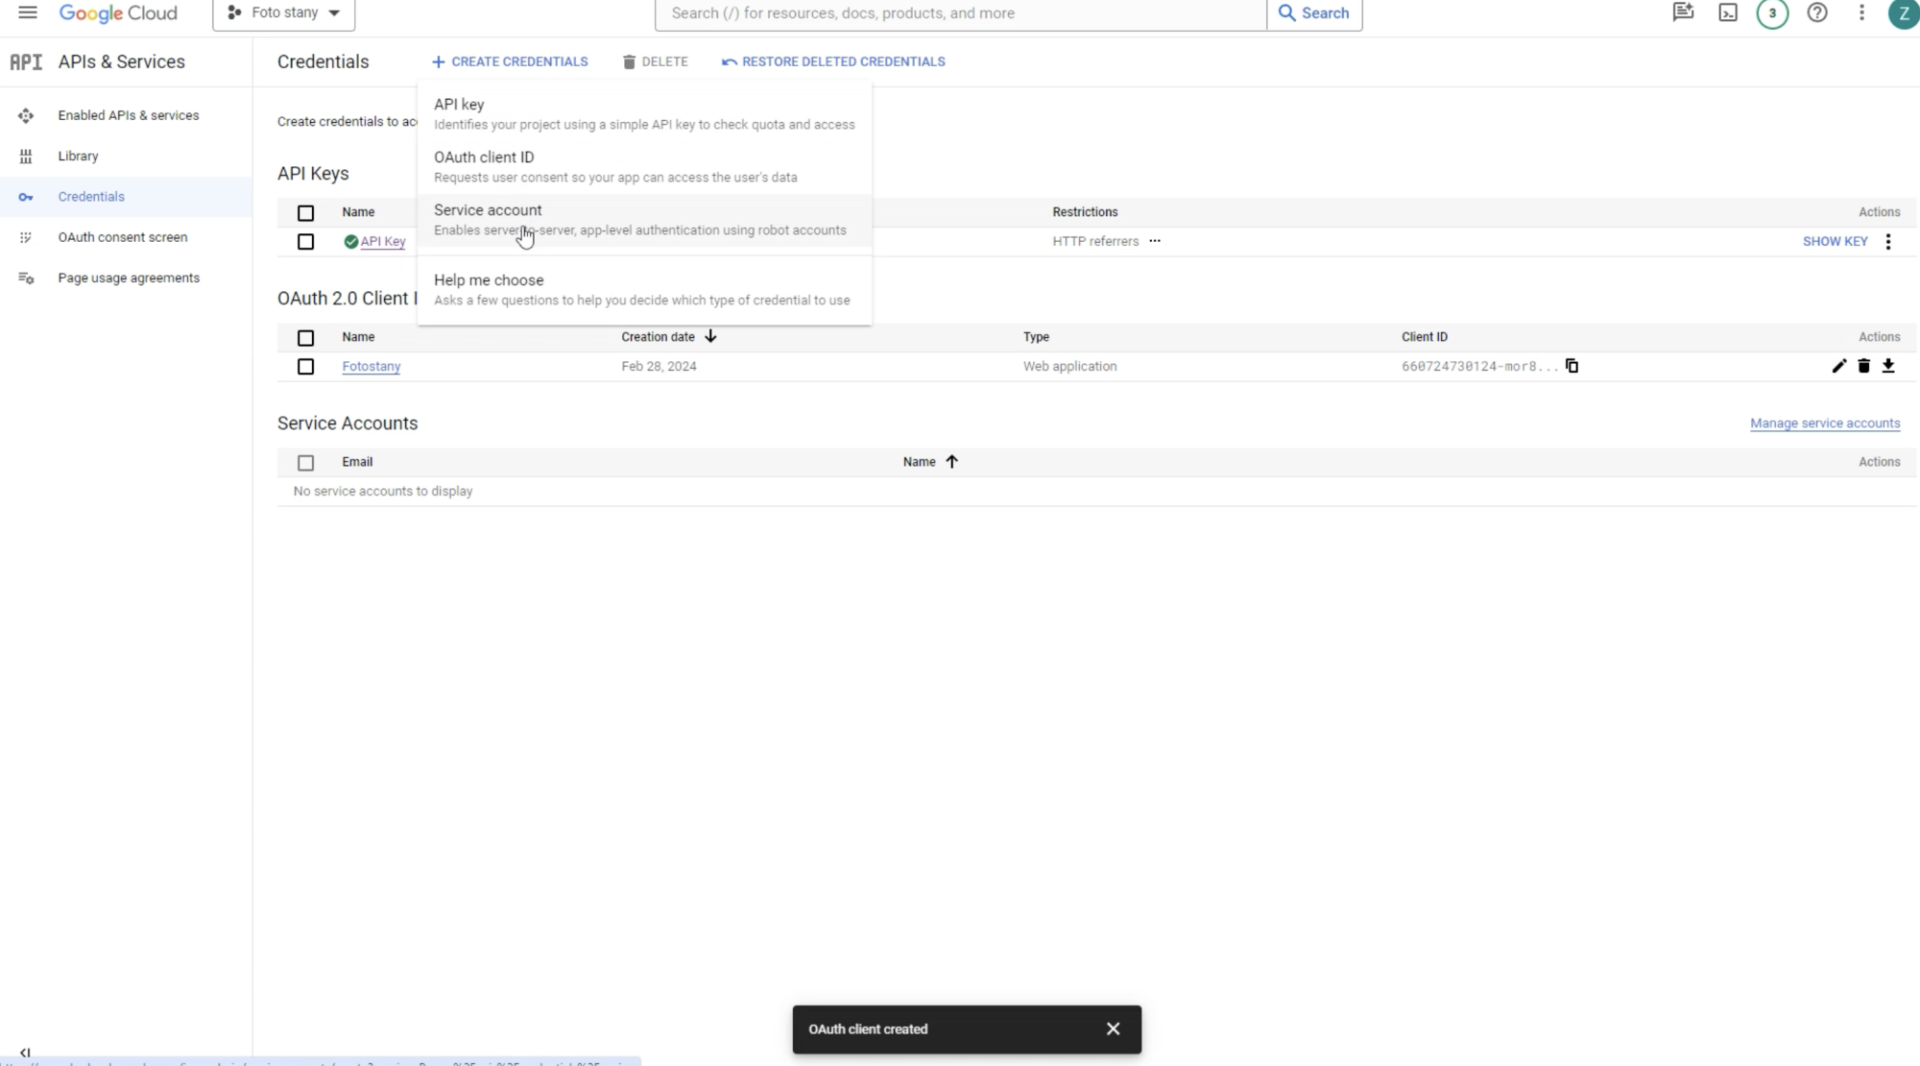Choose Help me choose option
The width and height of the screenshot is (1920, 1066).
coord(644,290)
